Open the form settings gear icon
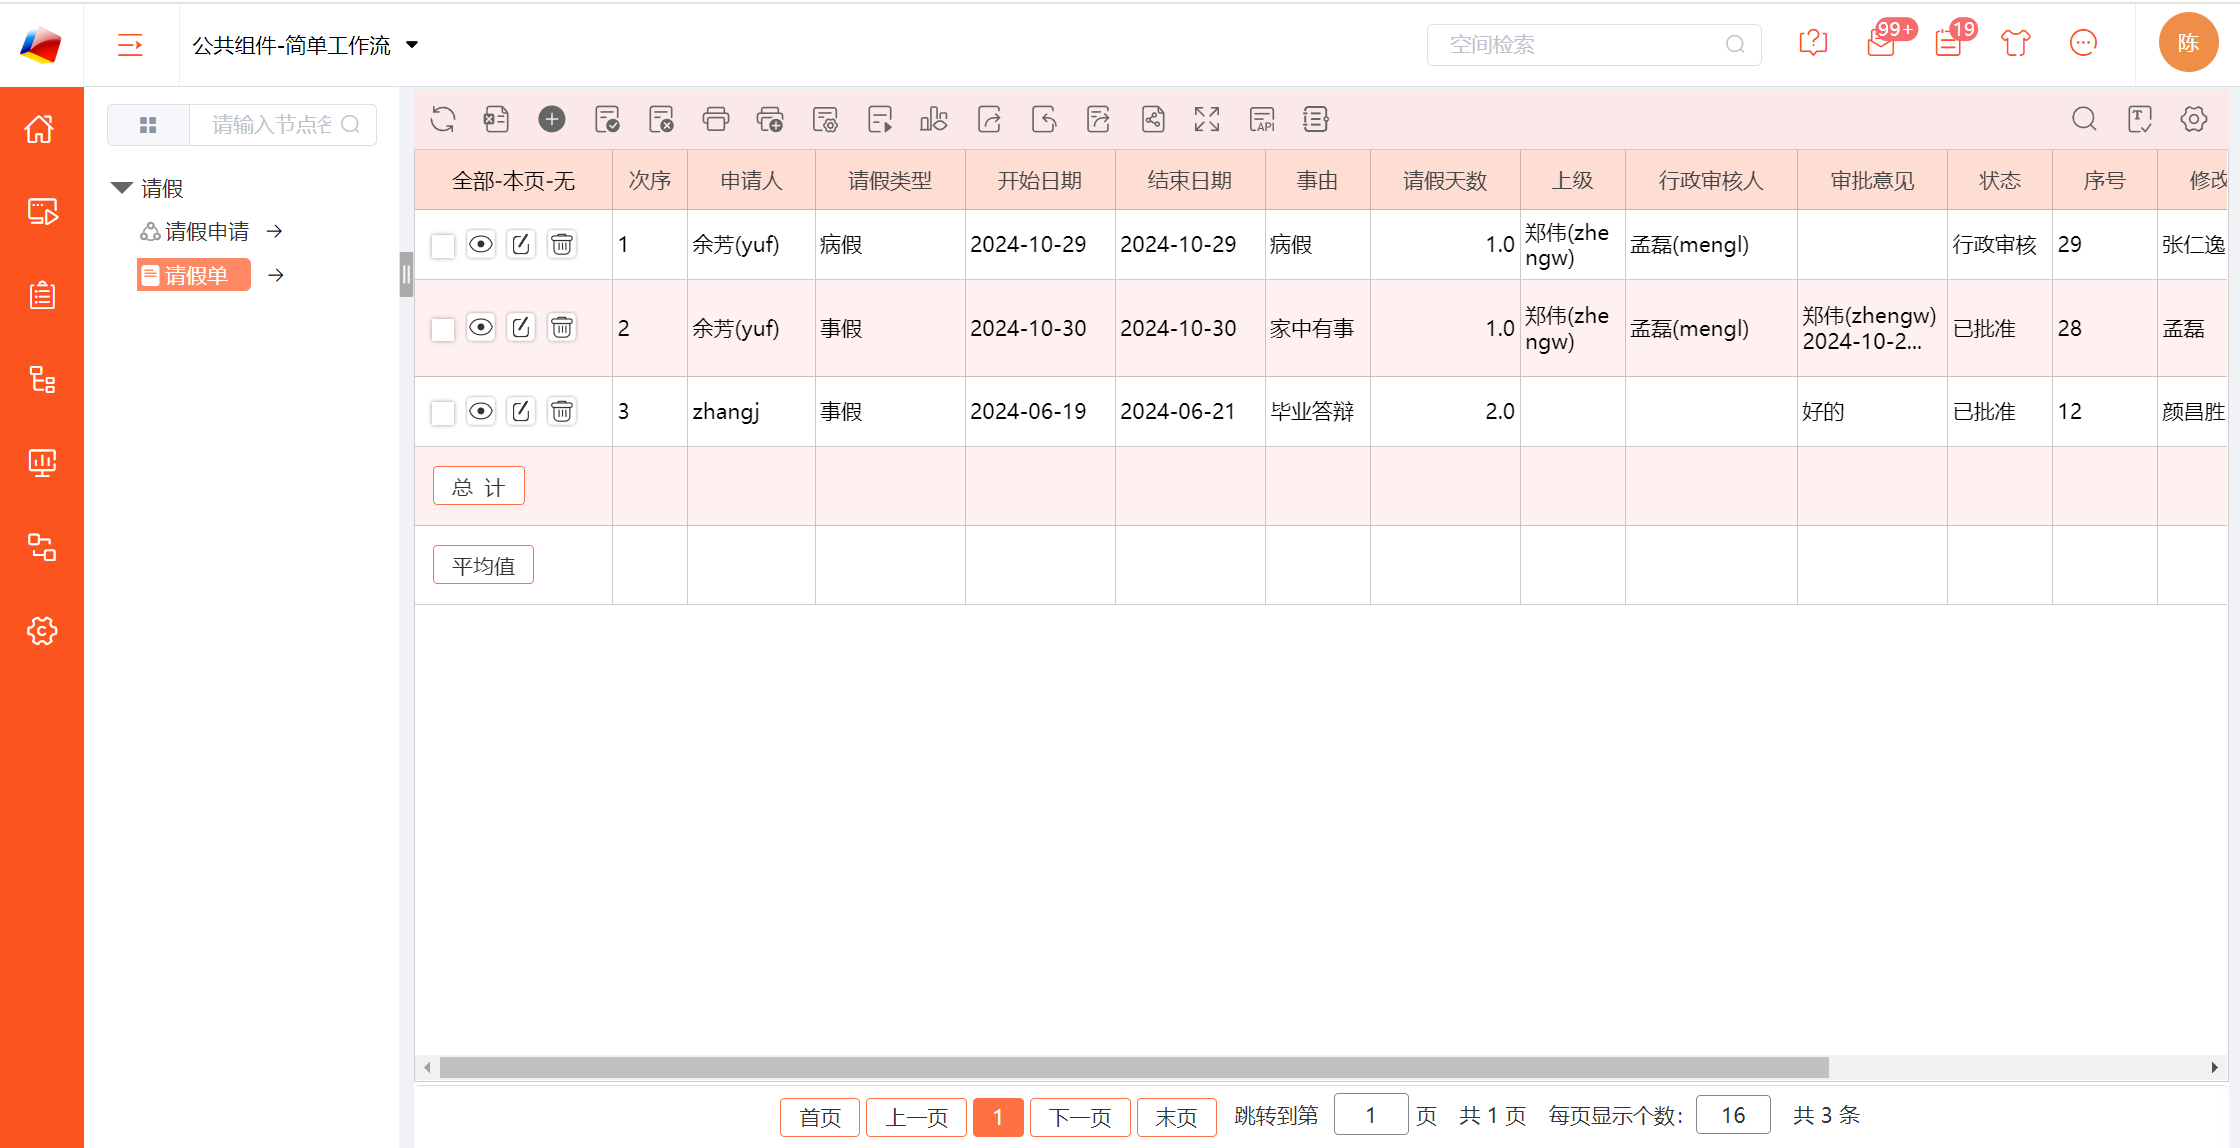The height and width of the screenshot is (1148, 2240). point(825,120)
